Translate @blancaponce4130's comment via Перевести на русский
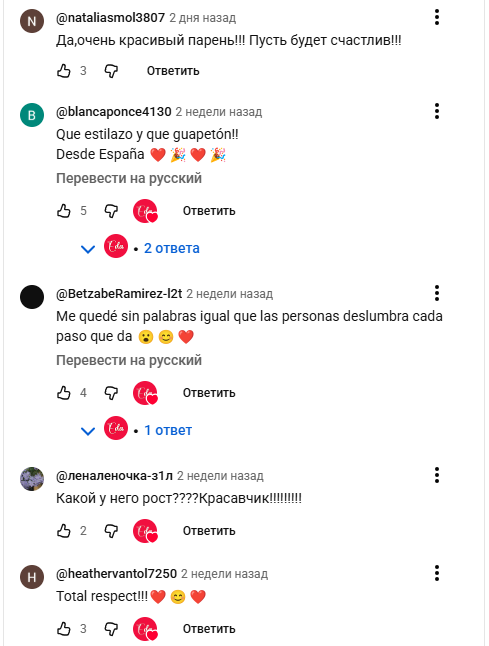The image size is (489, 646). 129,178
